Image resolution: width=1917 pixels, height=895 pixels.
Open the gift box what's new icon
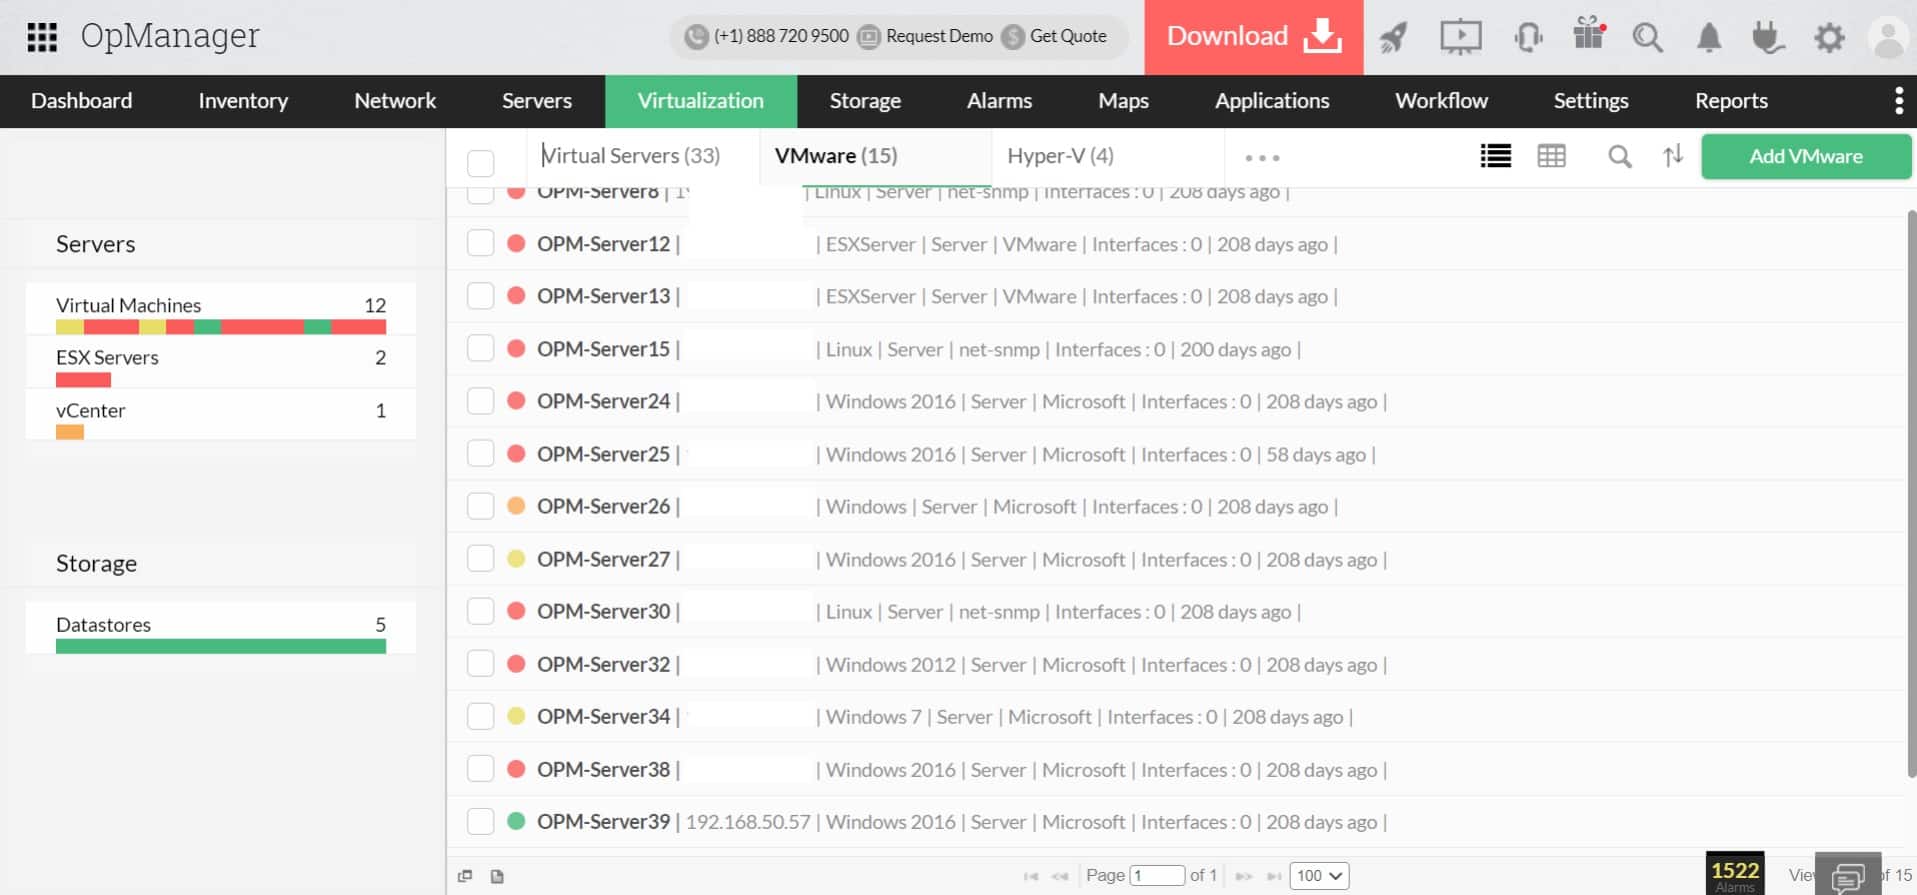[x=1589, y=33]
